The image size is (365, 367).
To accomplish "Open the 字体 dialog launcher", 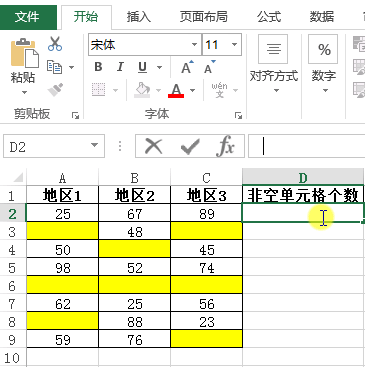I will point(238,116).
